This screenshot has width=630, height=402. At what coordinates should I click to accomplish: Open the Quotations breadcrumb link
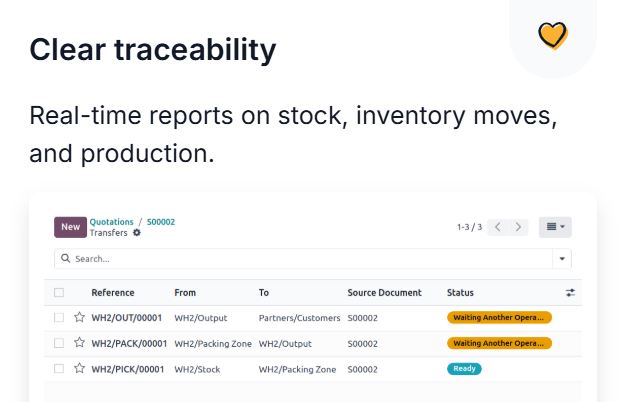111,222
